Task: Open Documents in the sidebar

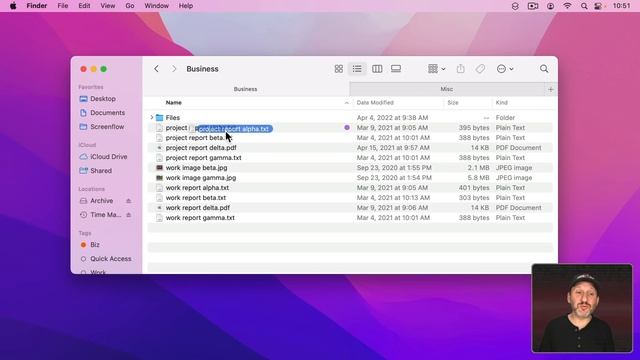Action: pos(107,113)
